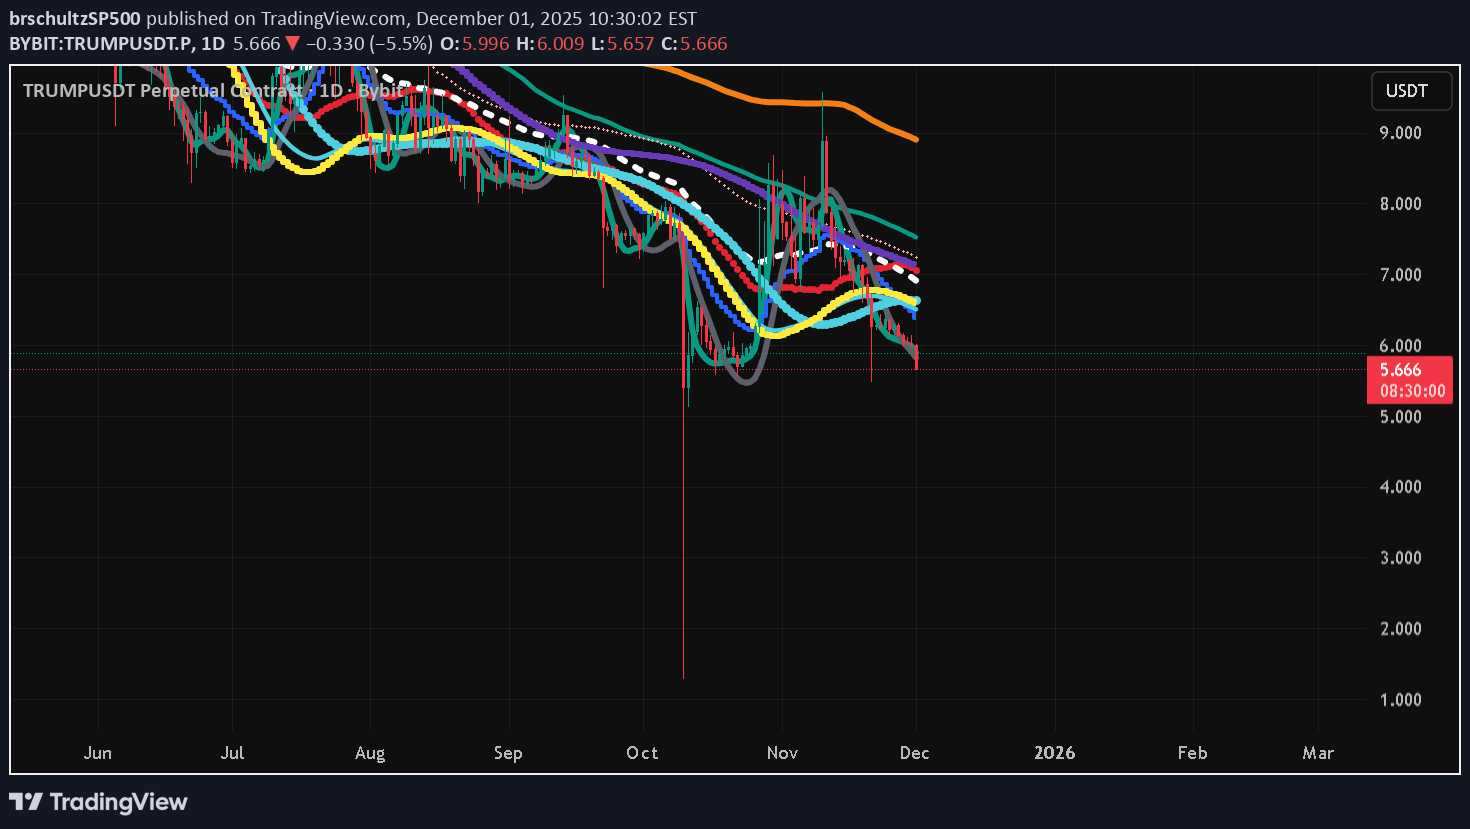
Task: Click the long October candle wick near 2.000
Action: [x=683, y=628]
